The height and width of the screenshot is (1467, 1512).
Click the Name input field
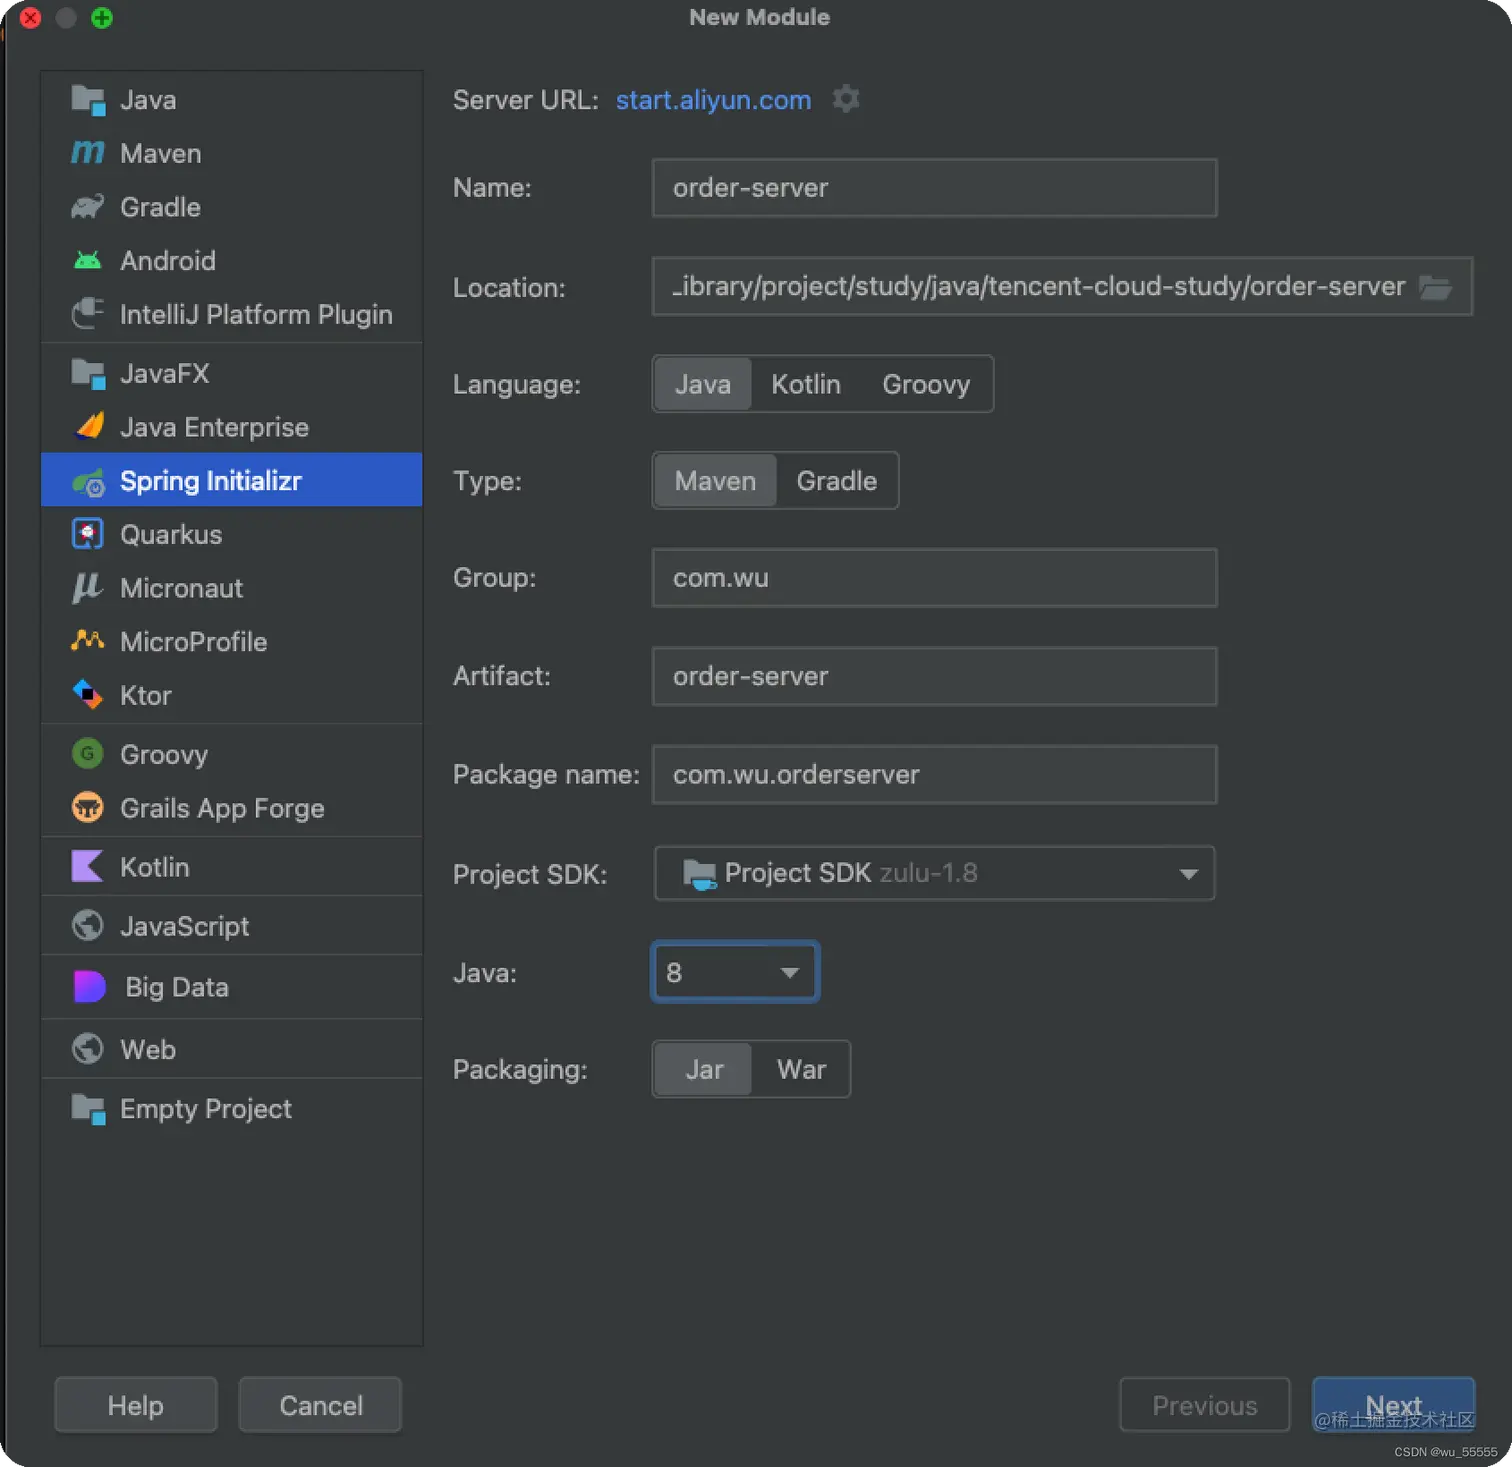(934, 188)
